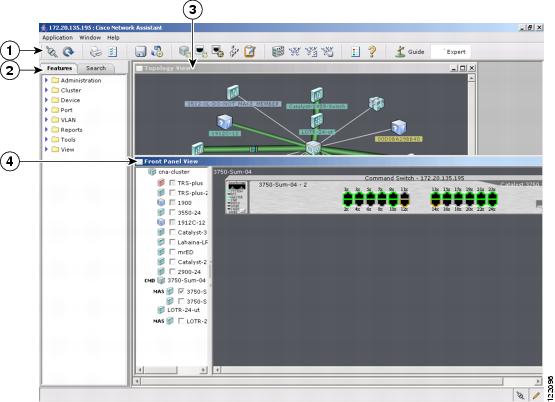Check the mrED device checkbox

click(172, 252)
